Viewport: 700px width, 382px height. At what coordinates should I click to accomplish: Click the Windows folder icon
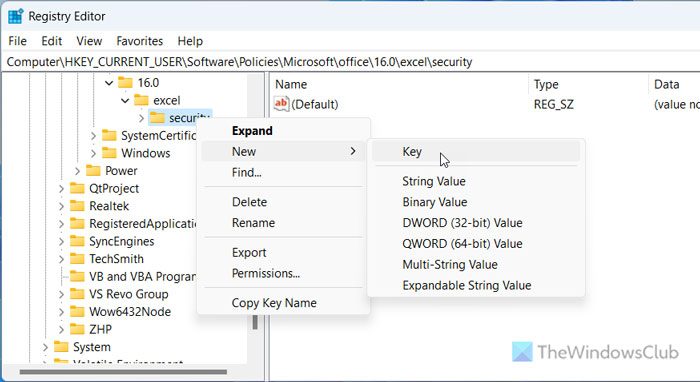click(109, 153)
